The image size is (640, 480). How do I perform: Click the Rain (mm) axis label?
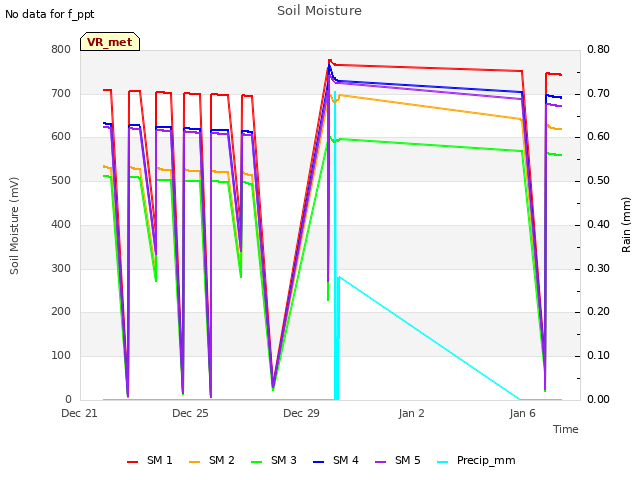click(626, 225)
